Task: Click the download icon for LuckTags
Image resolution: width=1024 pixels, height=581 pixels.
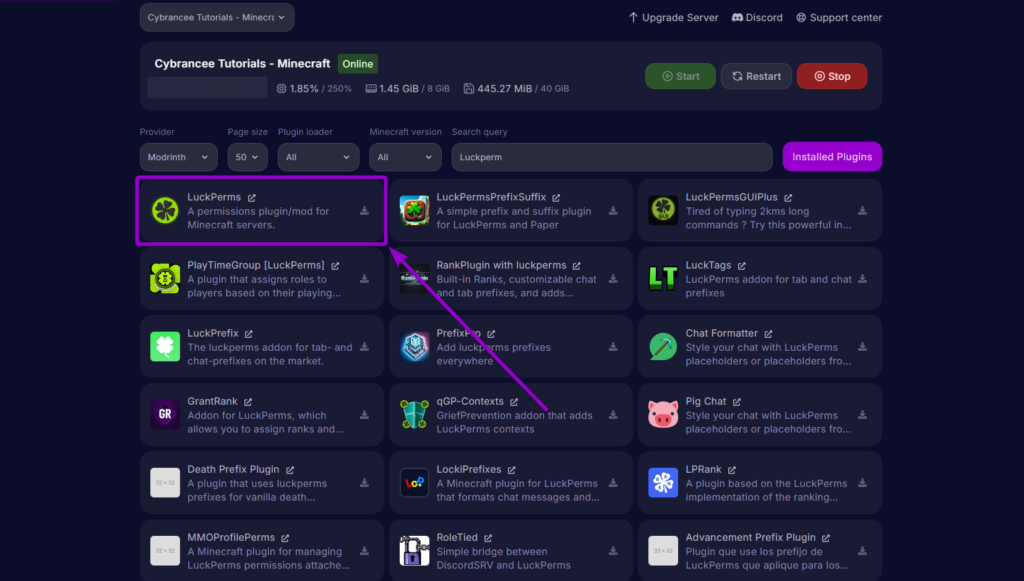Action: [862, 279]
